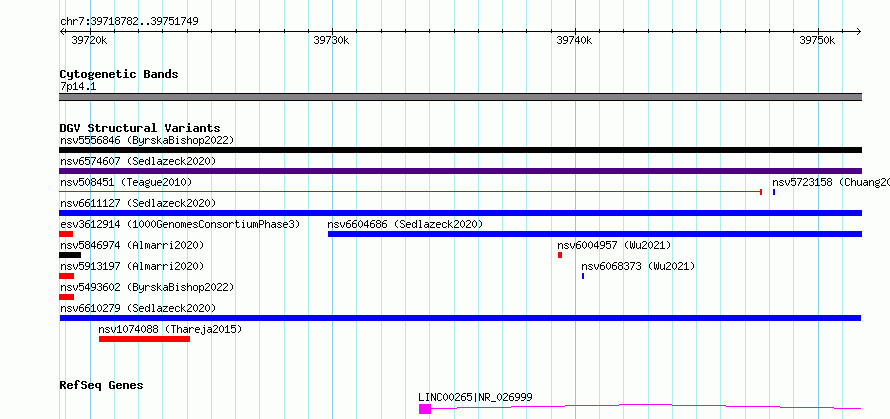Select the black nsv5556846 variant bar
Image resolution: width=890 pixels, height=419 pixels.
460,150
